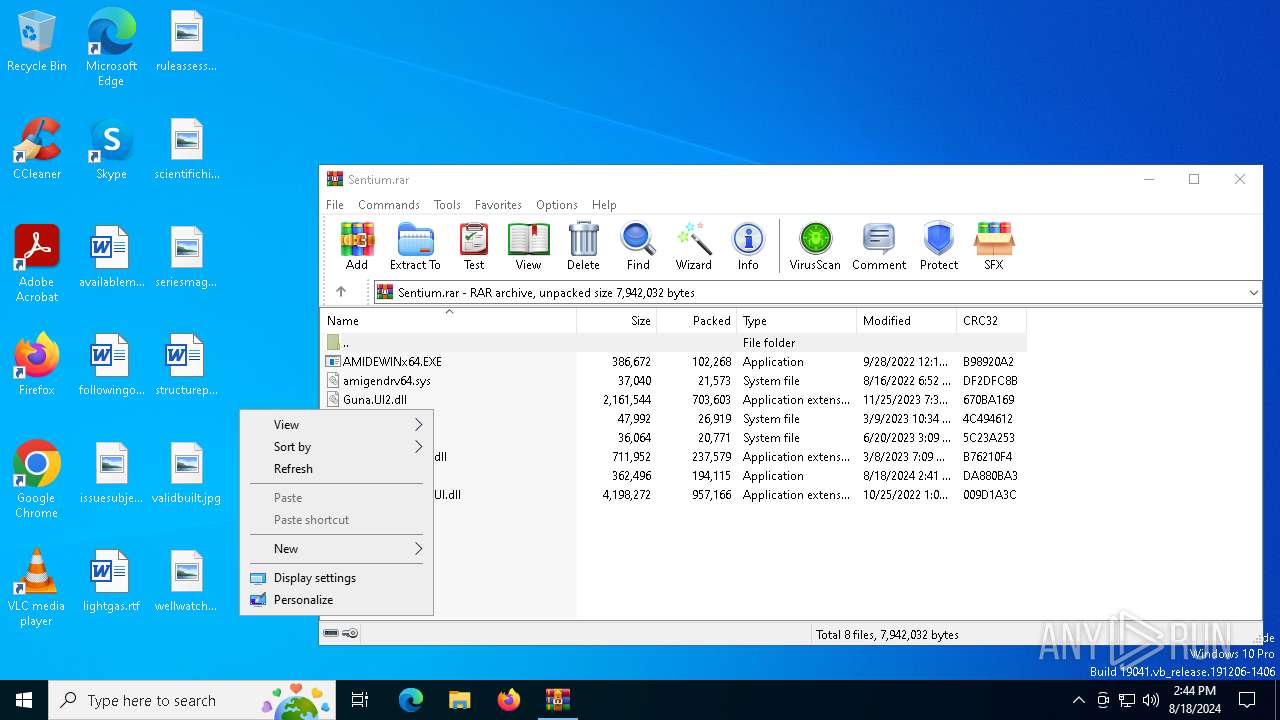Viewport: 1280px width, 720px height.
Task: Click the drive icon in WinRAR status bar
Action: 331,633
